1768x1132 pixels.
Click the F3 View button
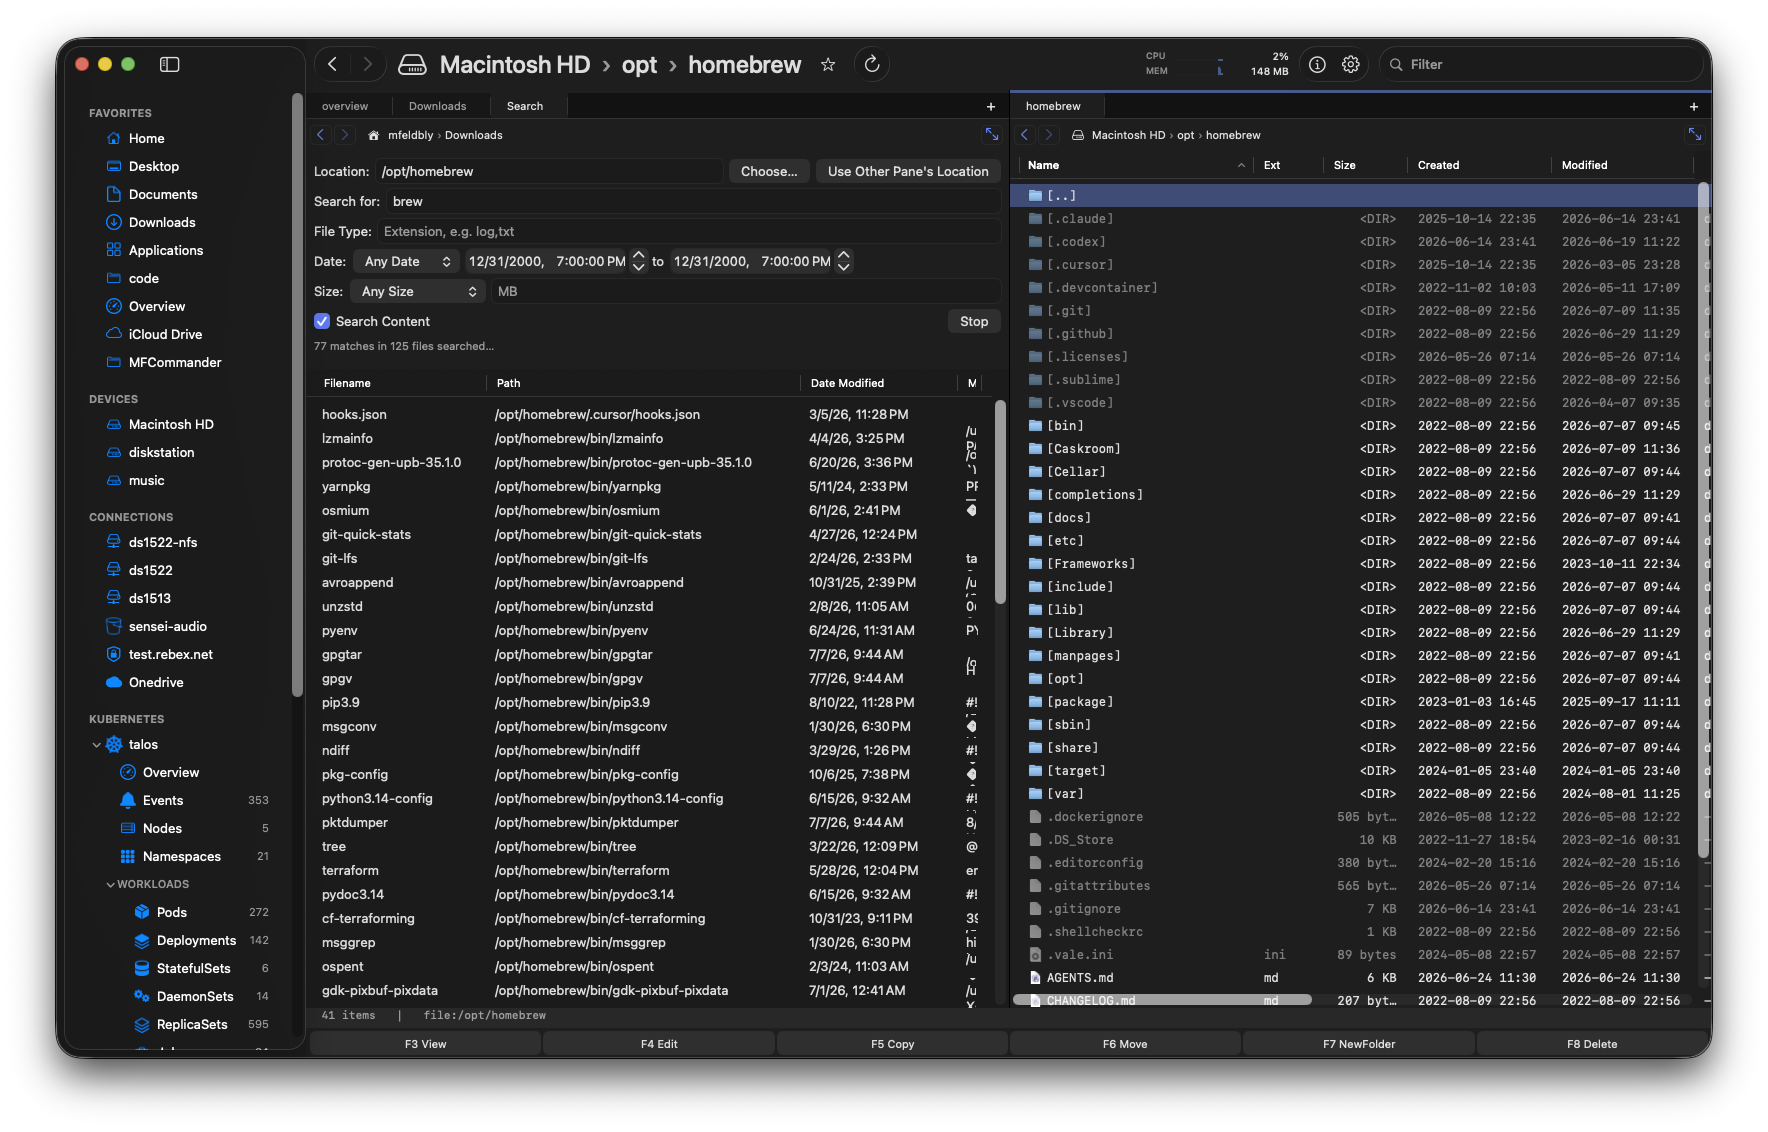425,1043
